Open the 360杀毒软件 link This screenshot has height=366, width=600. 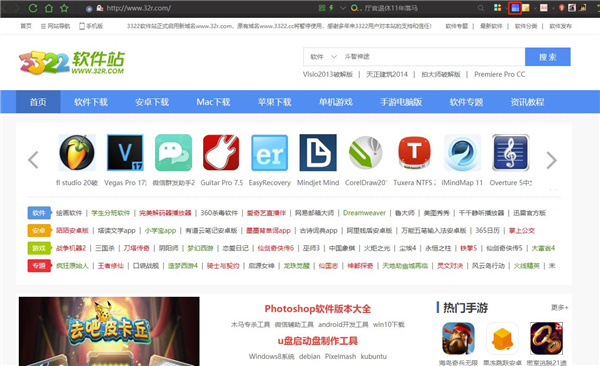click(219, 213)
